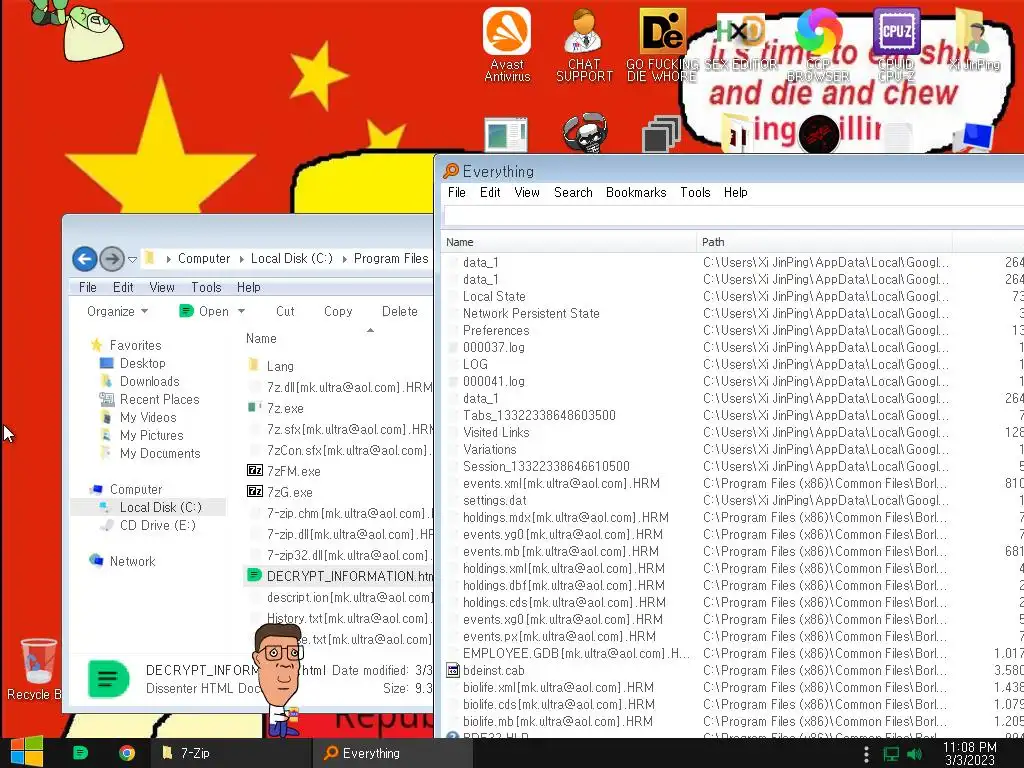
Task: Open Tools menu in Explorer window
Action: point(206,287)
